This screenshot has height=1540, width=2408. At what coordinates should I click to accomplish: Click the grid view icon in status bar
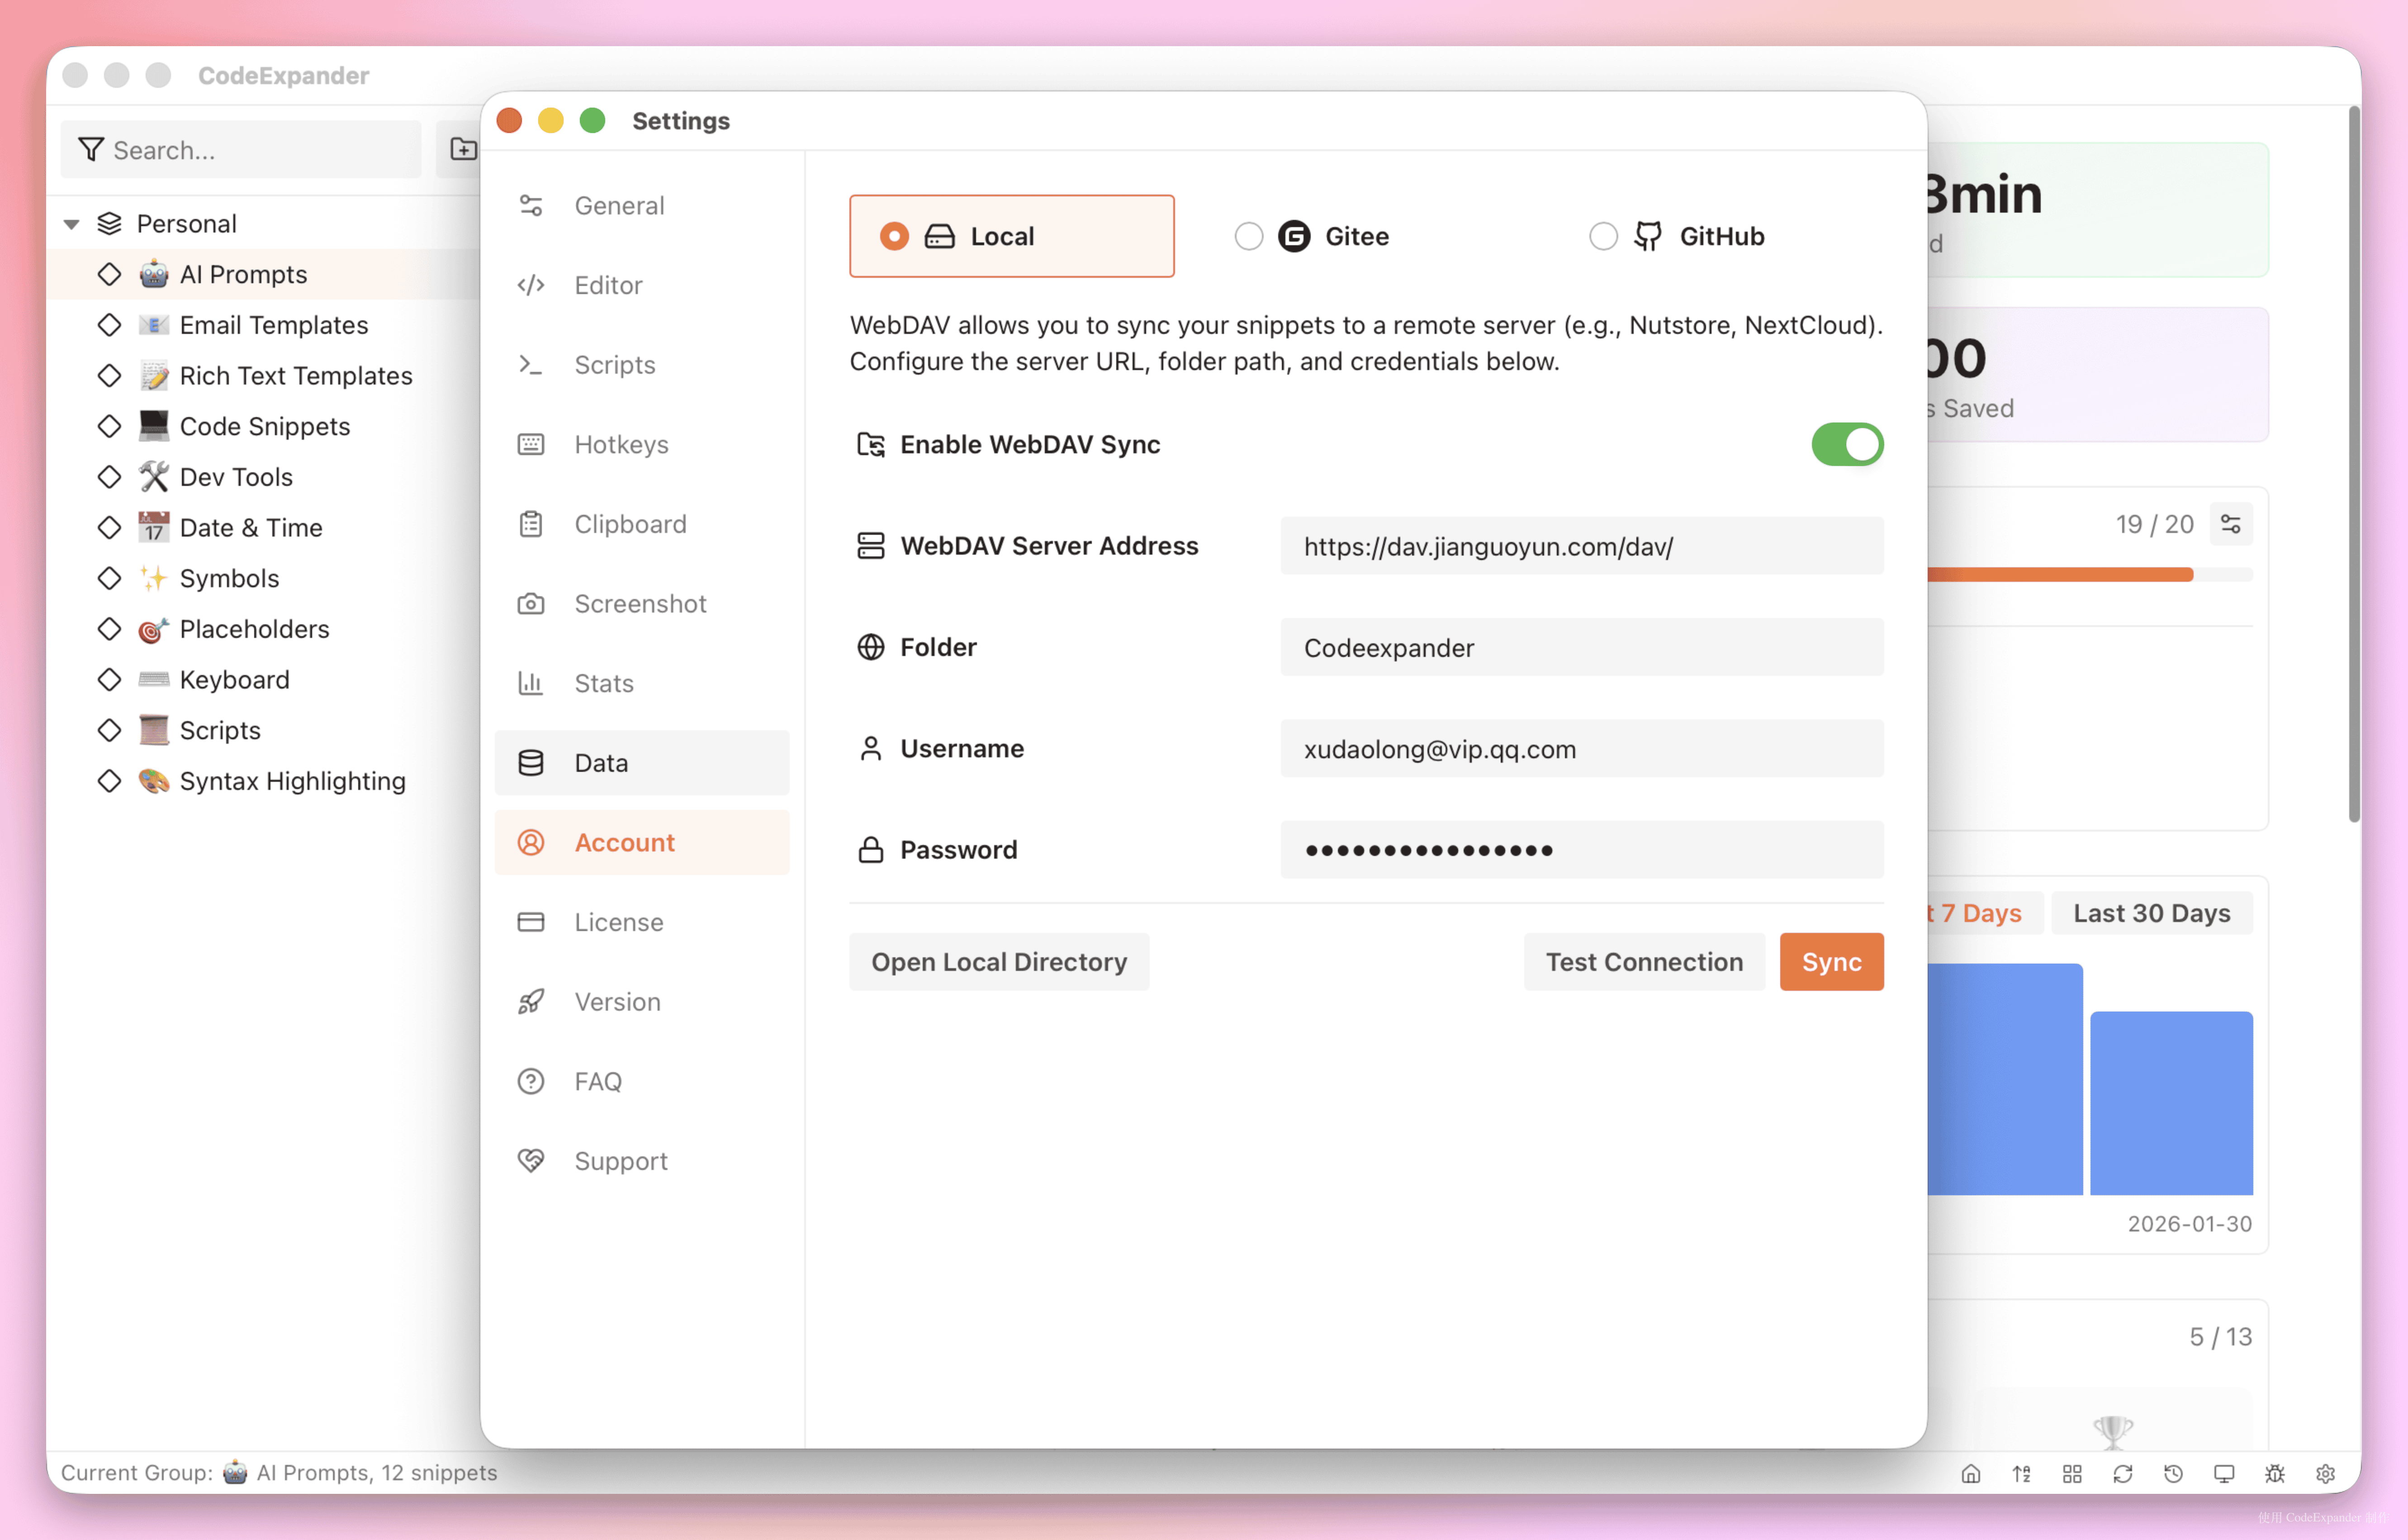click(2072, 1473)
